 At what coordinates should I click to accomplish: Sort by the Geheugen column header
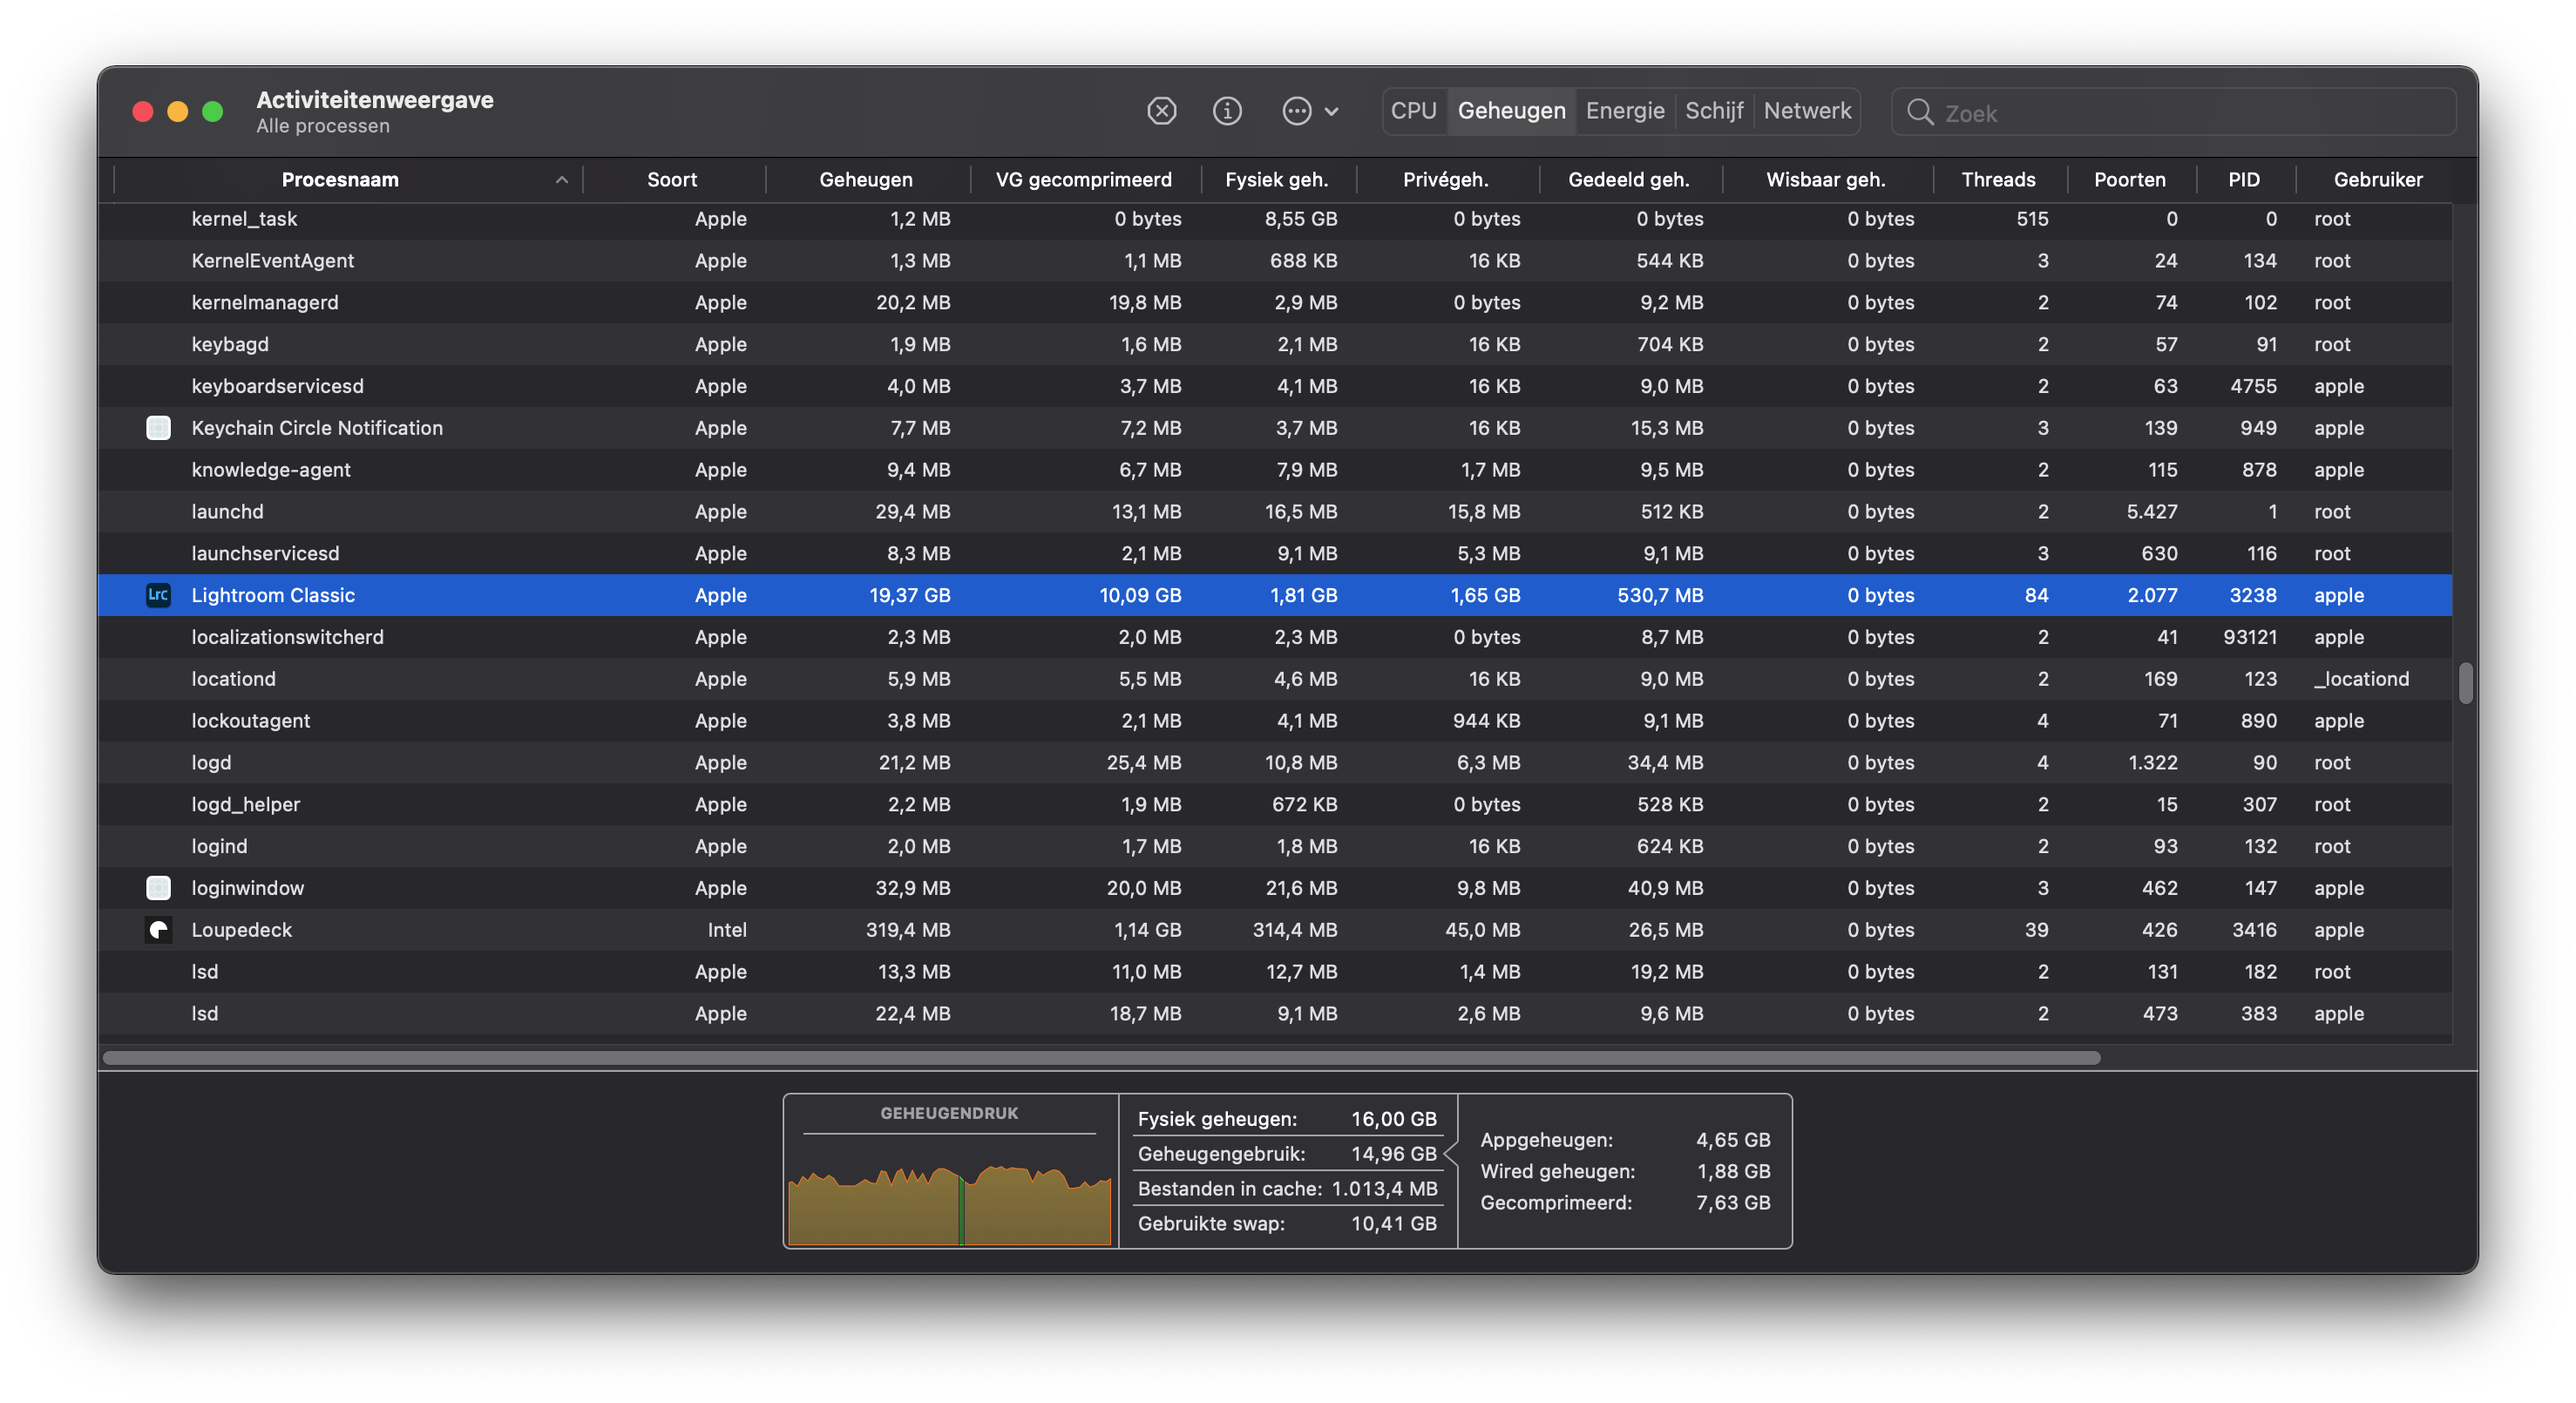[865, 180]
